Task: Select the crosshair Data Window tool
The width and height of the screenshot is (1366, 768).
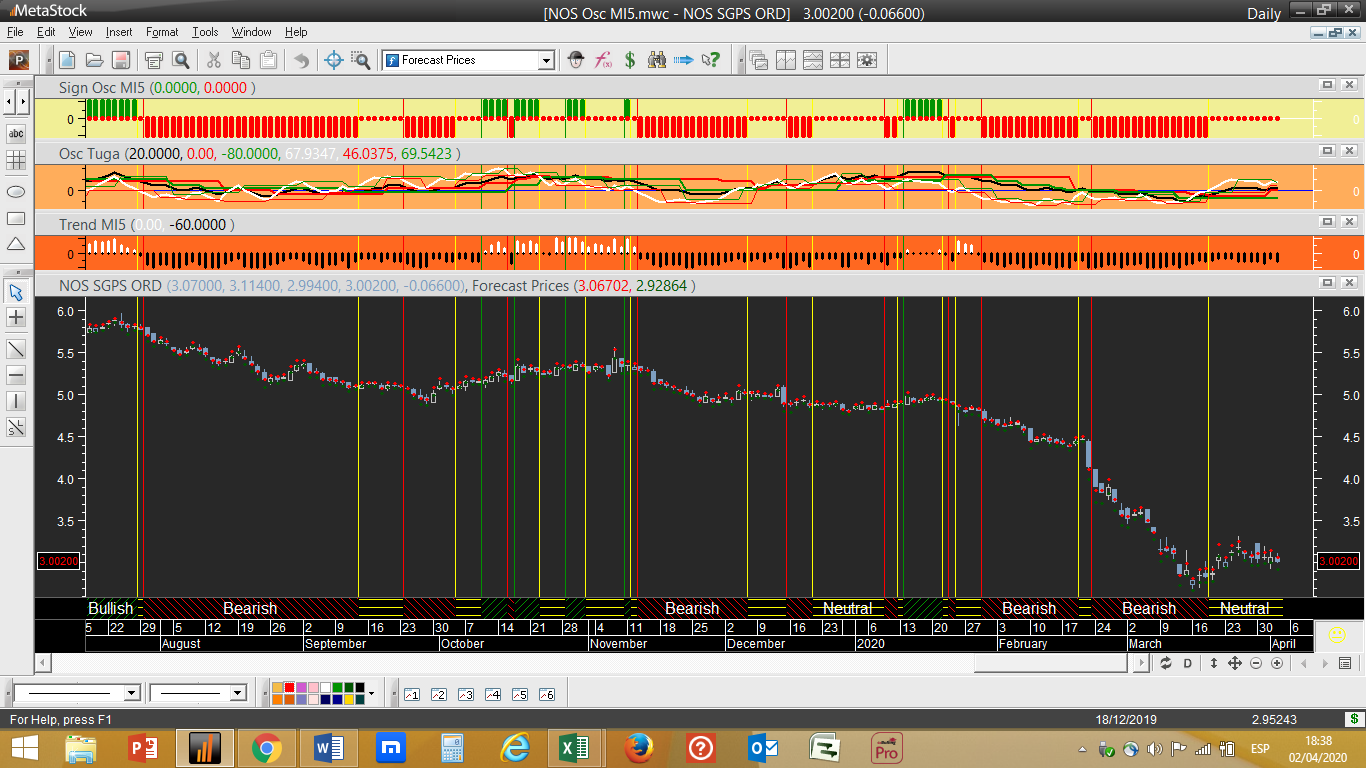Action: [x=334, y=60]
